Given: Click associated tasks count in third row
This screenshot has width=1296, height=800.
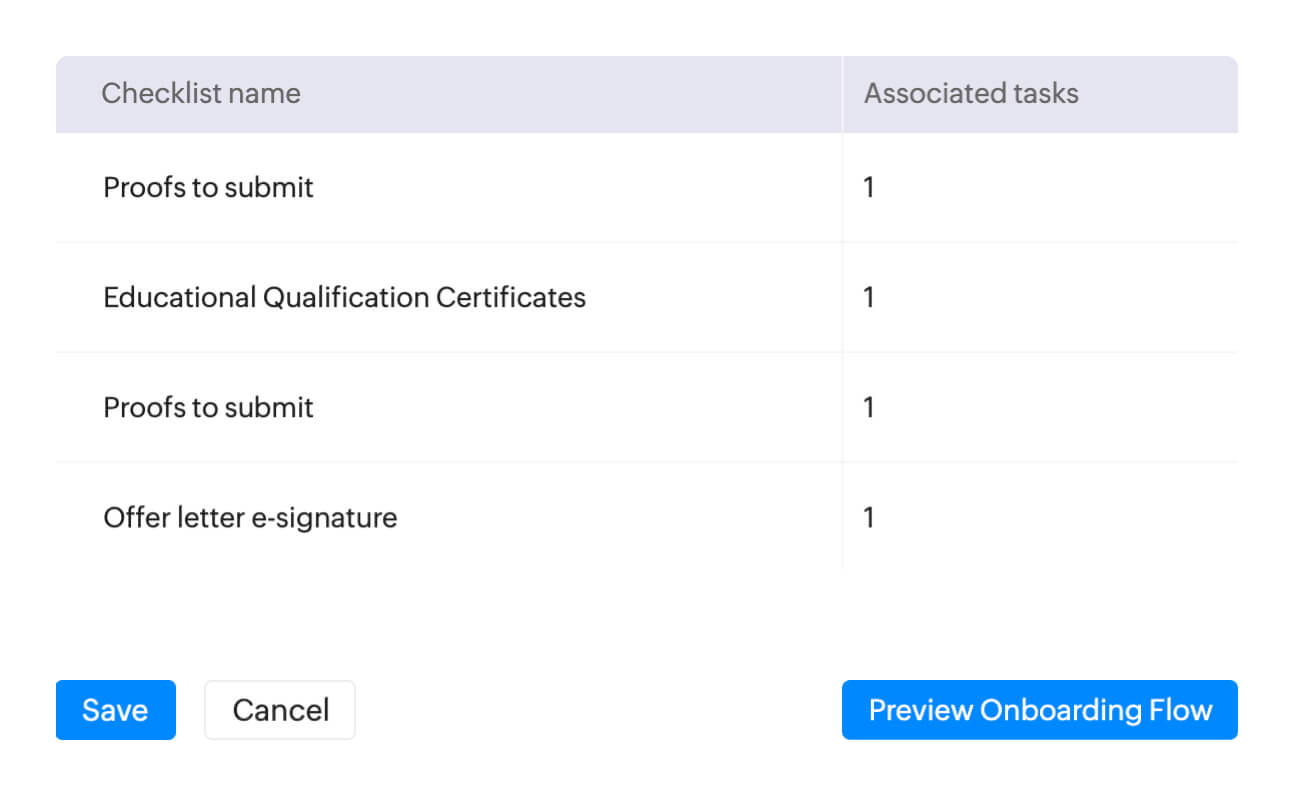Looking at the screenshot, I should (869, 408).
